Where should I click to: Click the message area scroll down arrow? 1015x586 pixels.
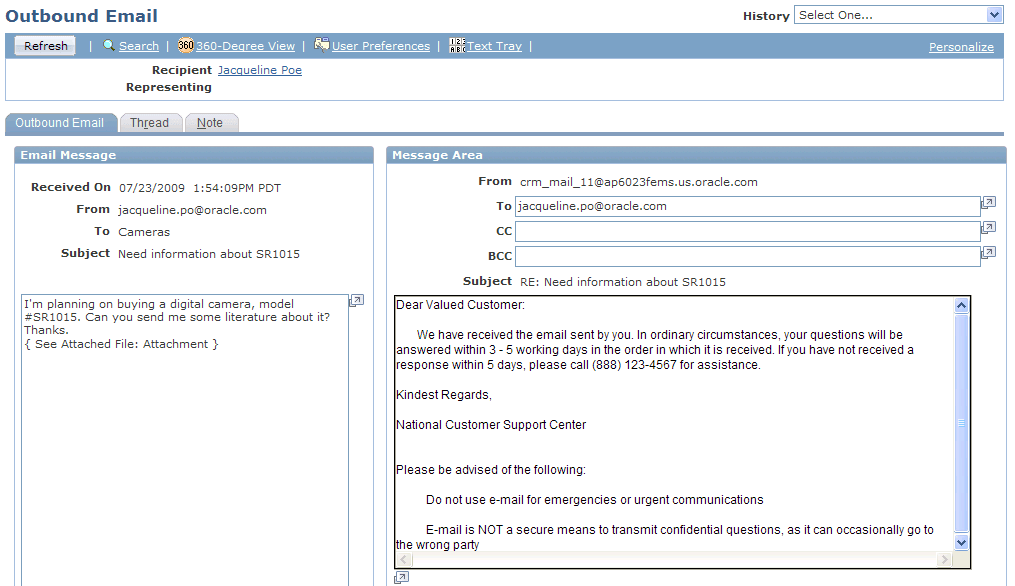[x=961, y=541]
